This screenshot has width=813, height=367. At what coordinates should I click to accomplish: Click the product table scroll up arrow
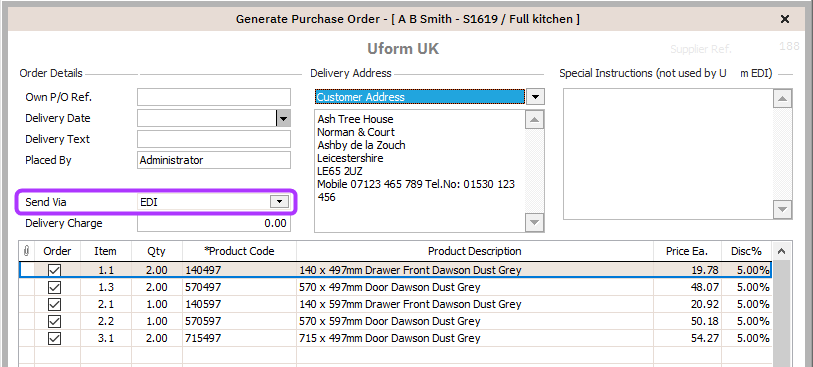[x=781, y=251]
